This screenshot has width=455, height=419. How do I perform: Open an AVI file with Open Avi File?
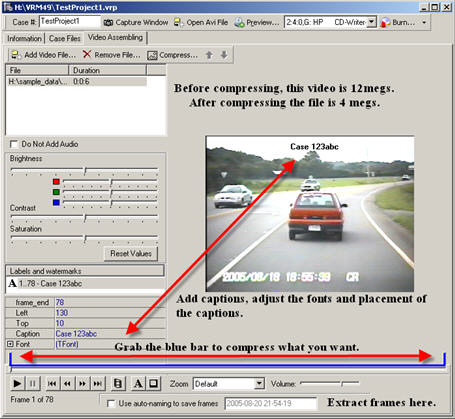click(201, 22)
